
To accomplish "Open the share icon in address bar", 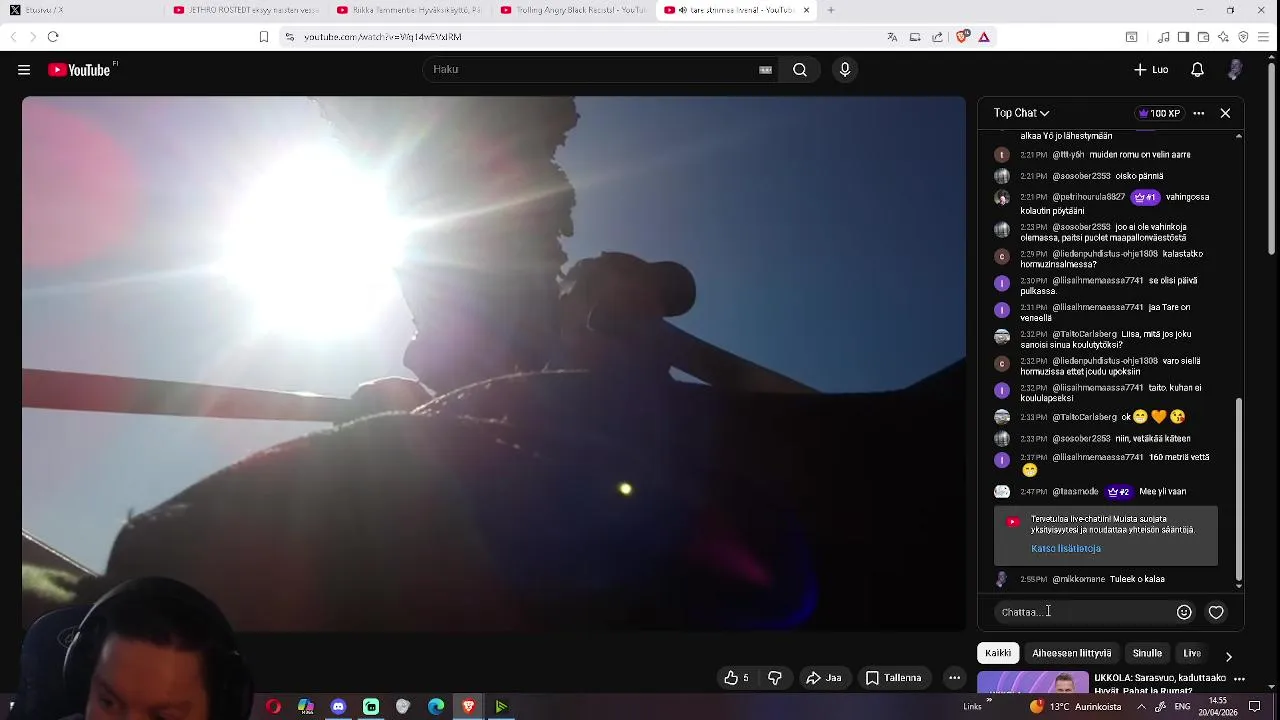I will (937, 37).
